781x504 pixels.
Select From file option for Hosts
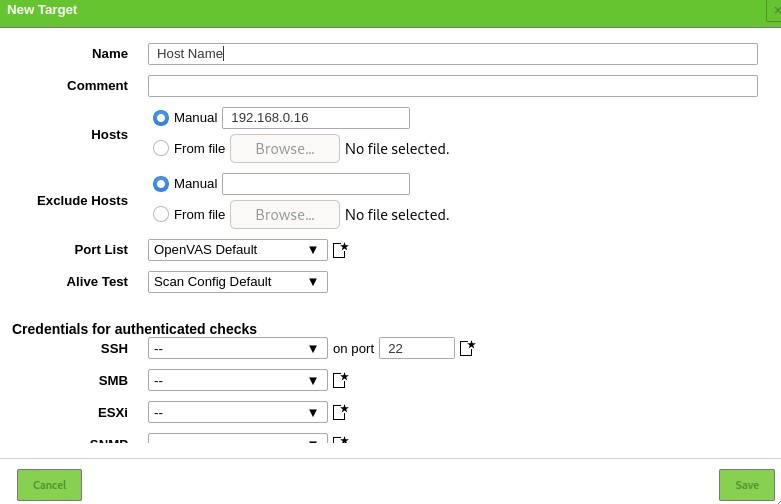tap(160, 148)
